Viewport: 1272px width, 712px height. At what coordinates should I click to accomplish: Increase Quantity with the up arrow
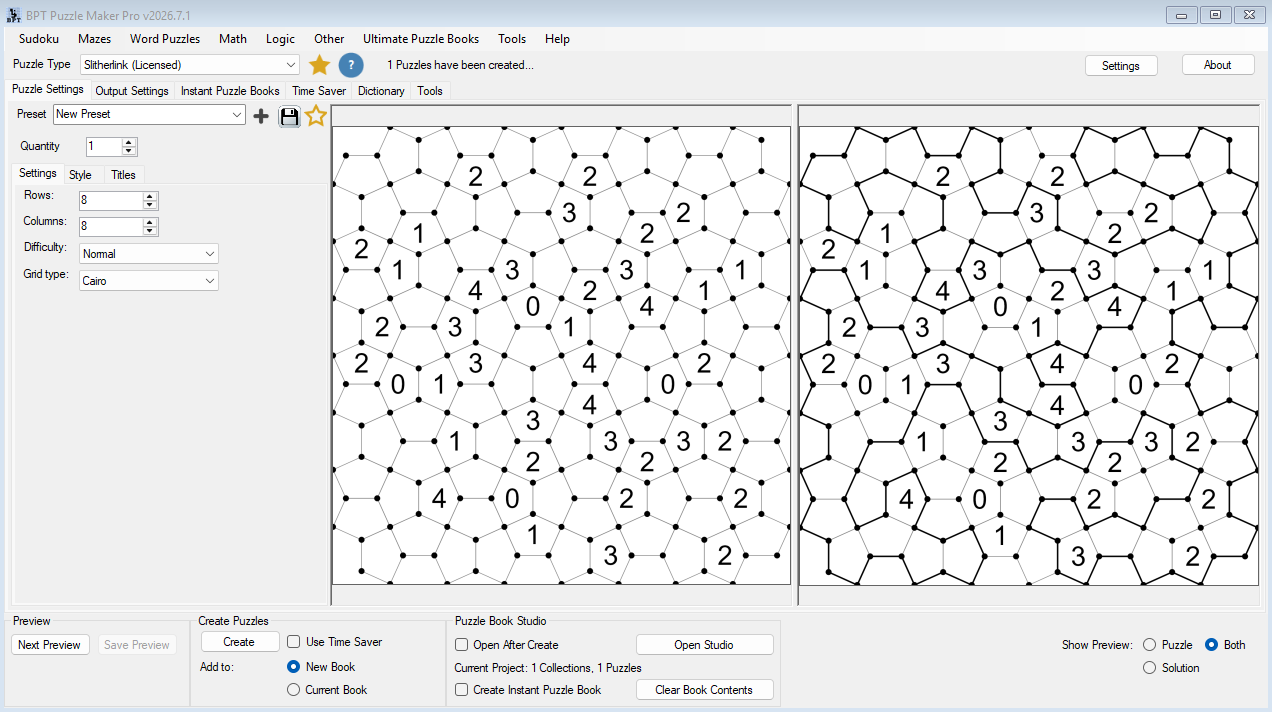coord(129,142)
